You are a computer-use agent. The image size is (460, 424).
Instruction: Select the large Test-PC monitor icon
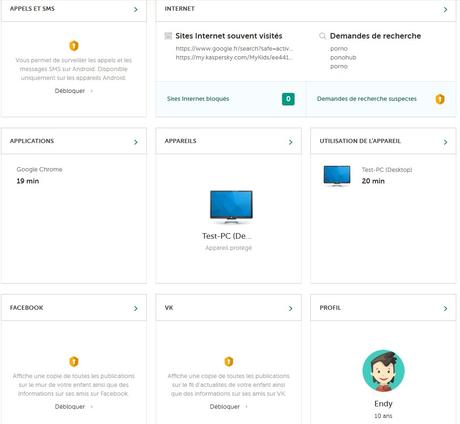(x=231, y=207)
